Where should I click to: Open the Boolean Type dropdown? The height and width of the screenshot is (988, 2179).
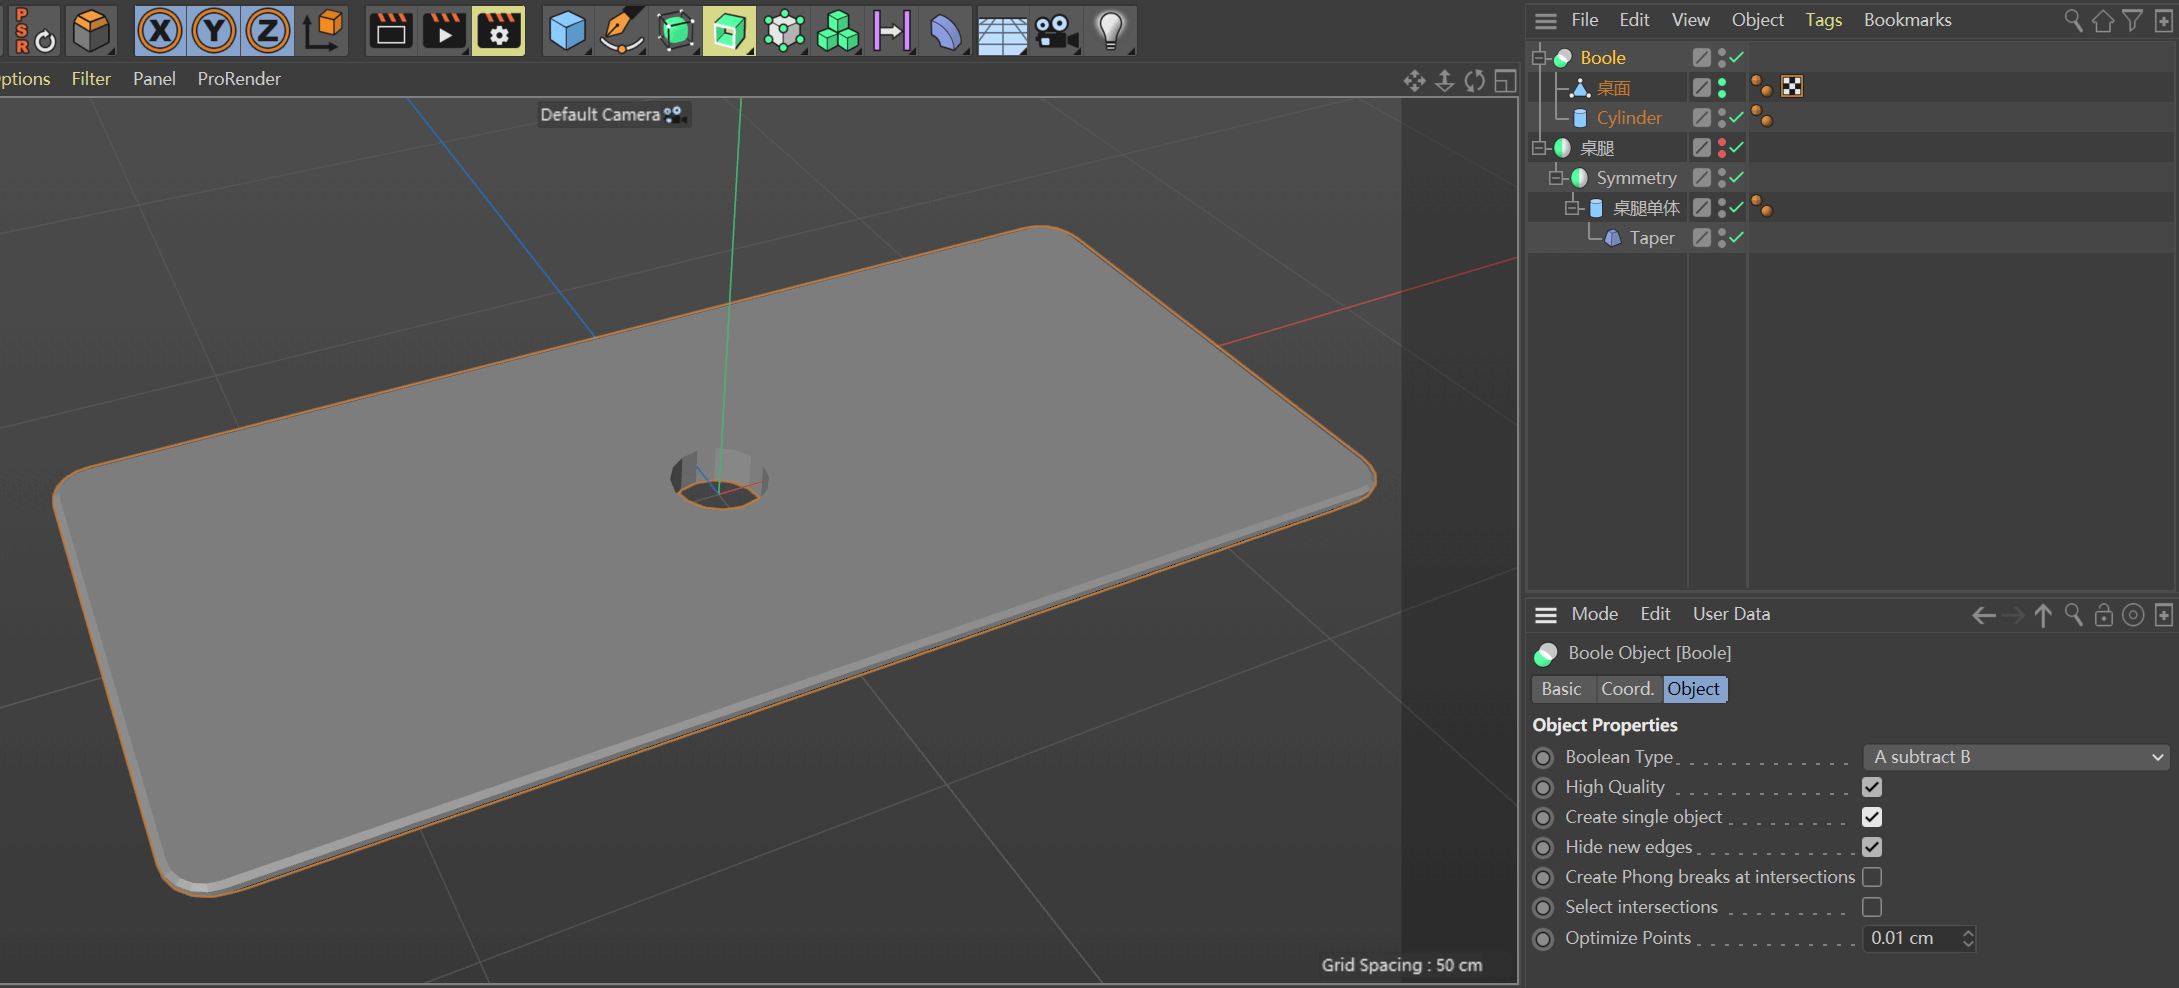pos(2016,757)
